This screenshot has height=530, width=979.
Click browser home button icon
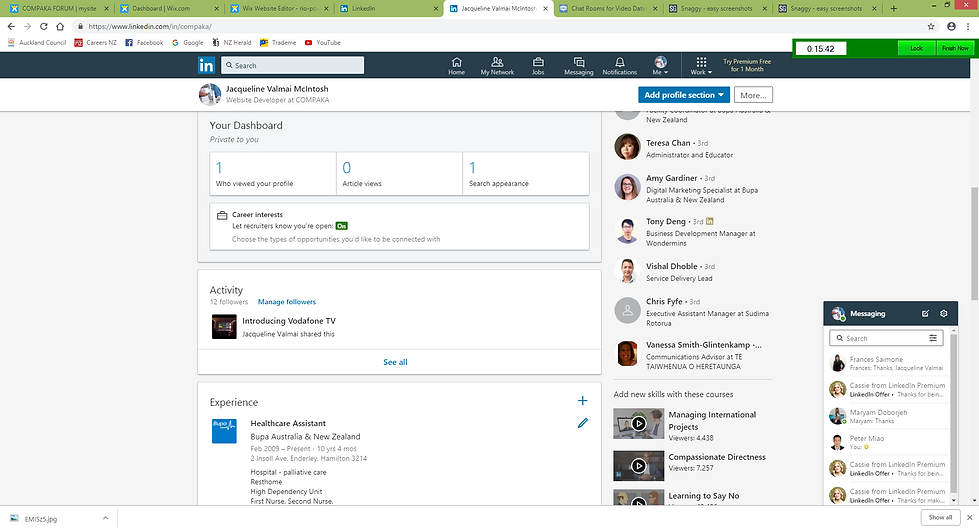point(60,26)
